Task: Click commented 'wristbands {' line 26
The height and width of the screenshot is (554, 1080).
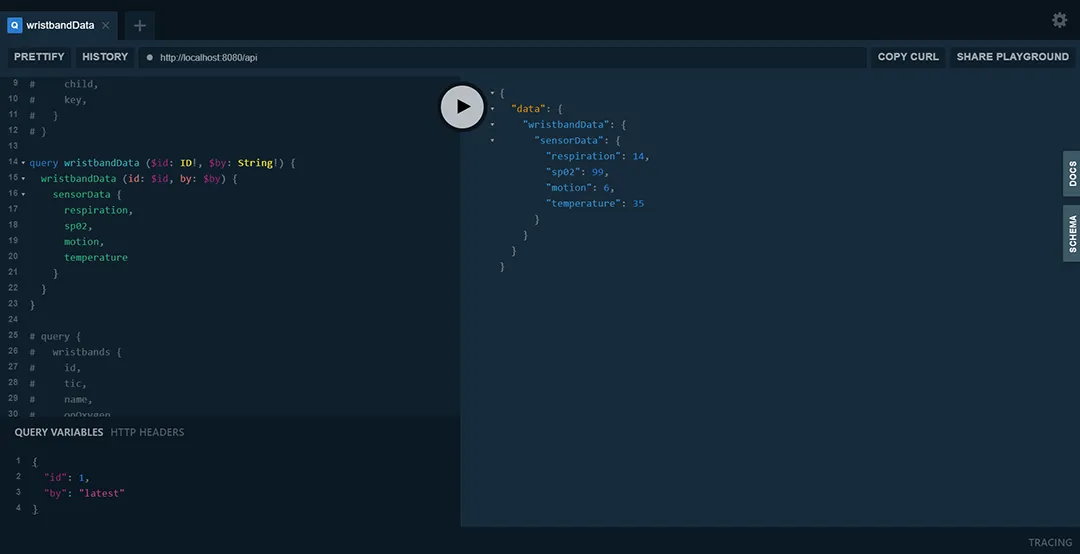Action: coord(87,352)
